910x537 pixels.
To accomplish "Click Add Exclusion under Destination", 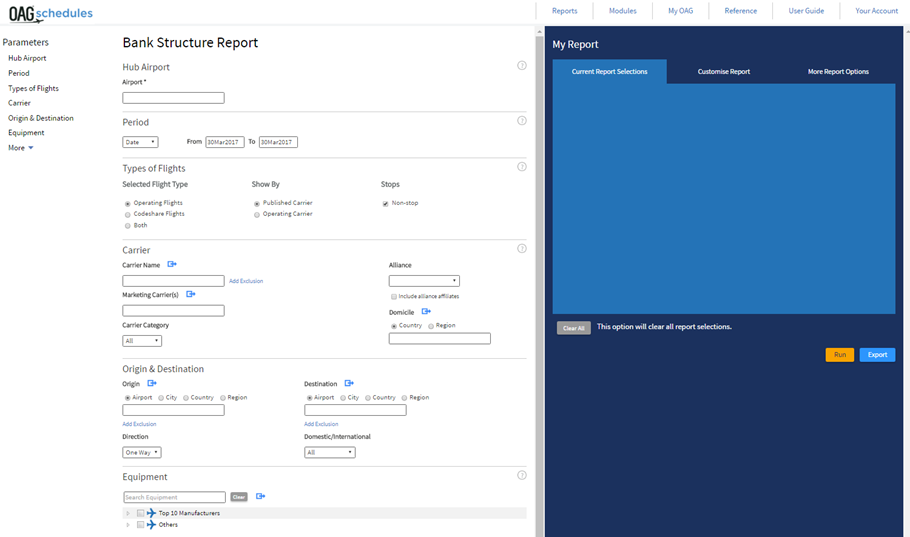I will tap(321, 424).
